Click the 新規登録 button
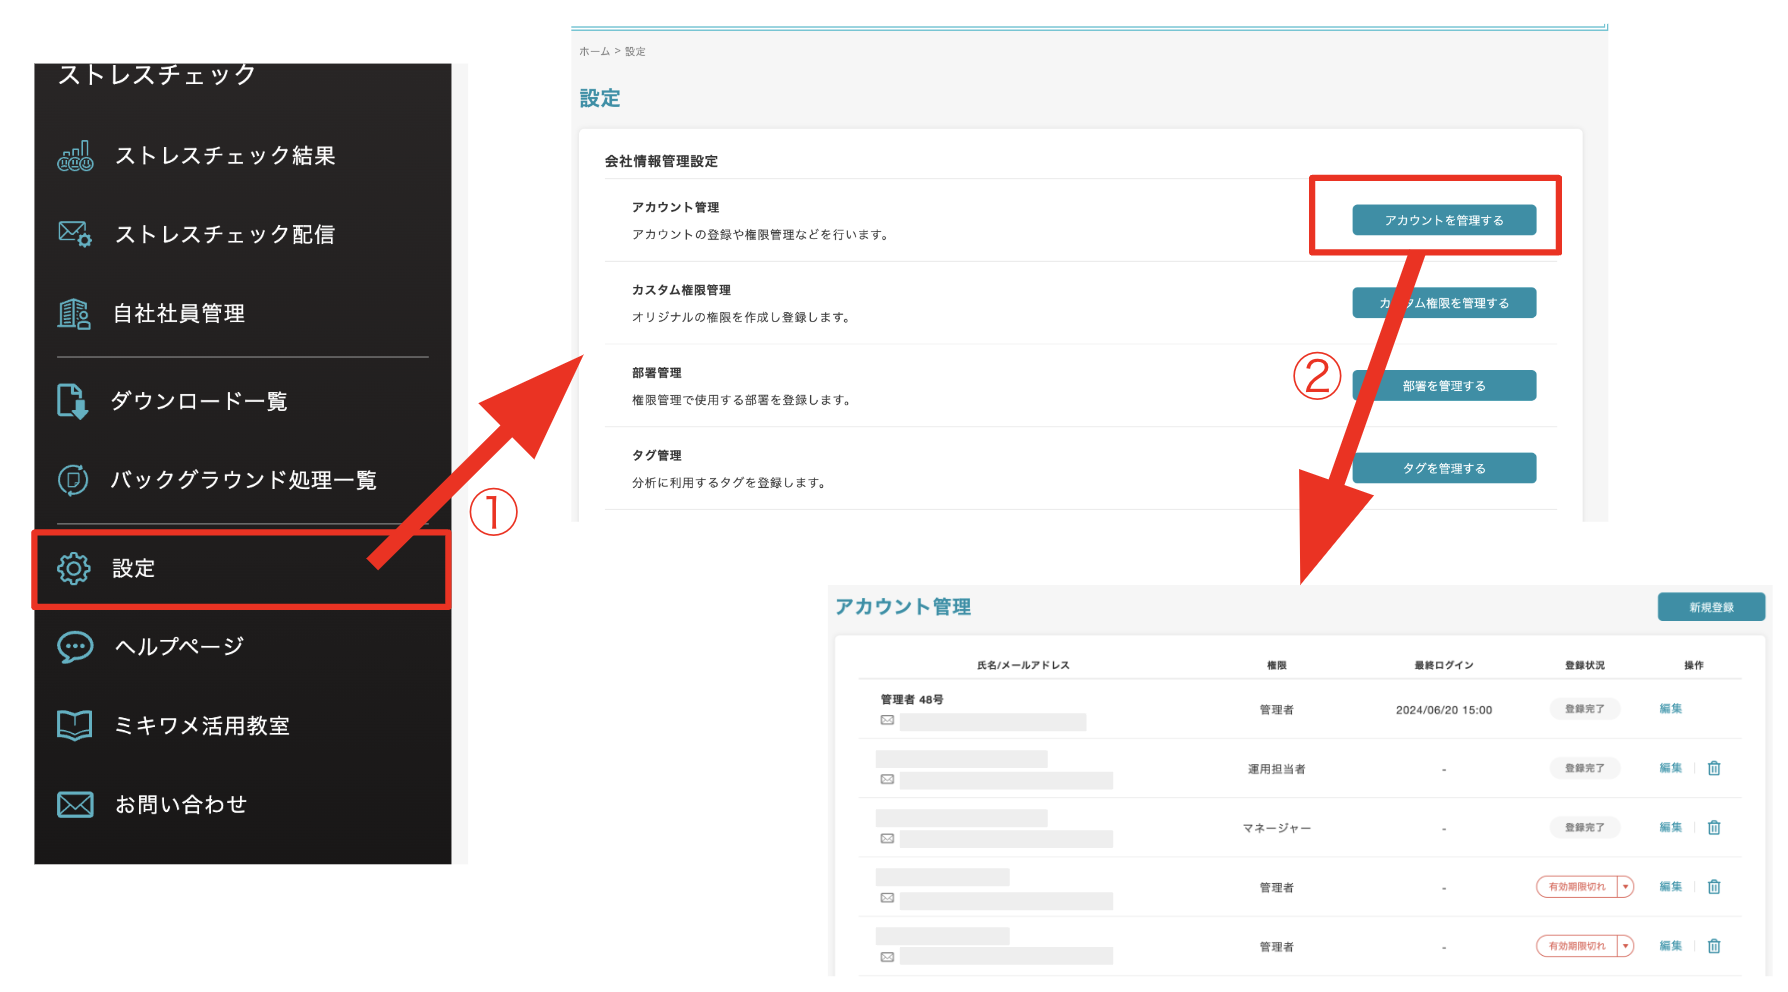This screenshot has height=992, width=1788. pos(1711,606)
